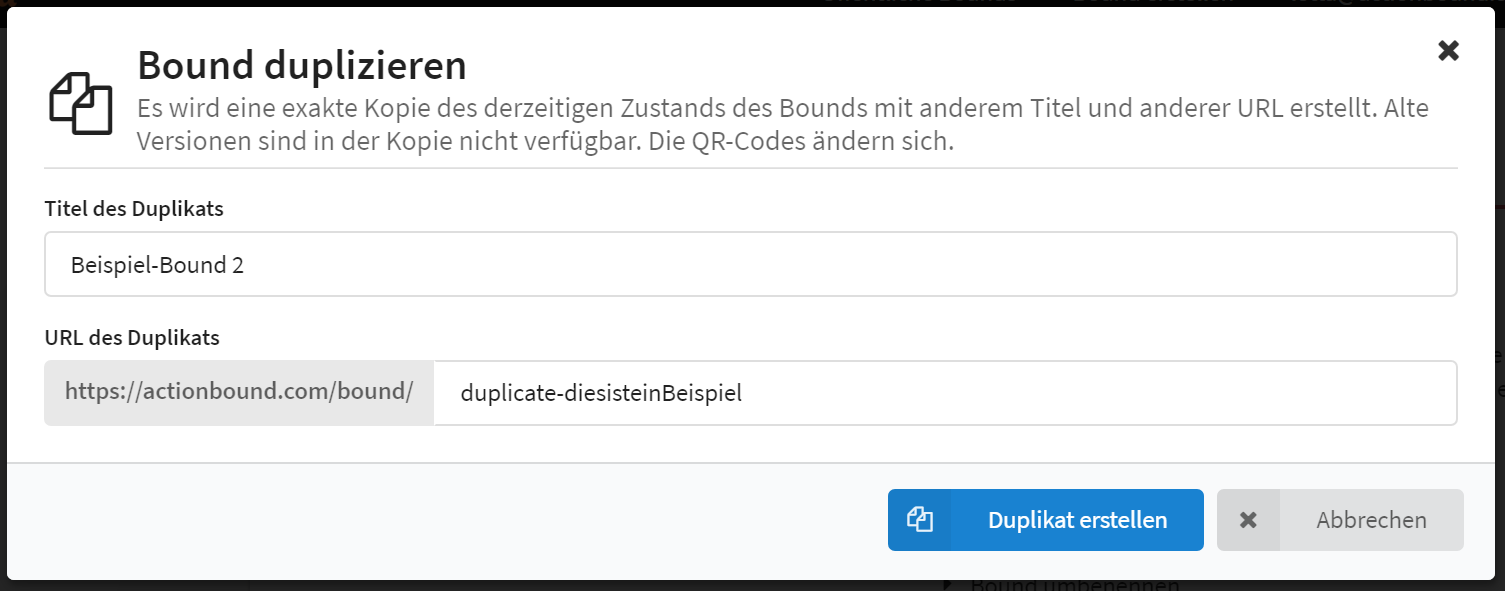The width and height of the screenshot is (1505, 591).
Task: Close the Bound duplizieren dialog with the X
Action: (x=1448, y=51)
